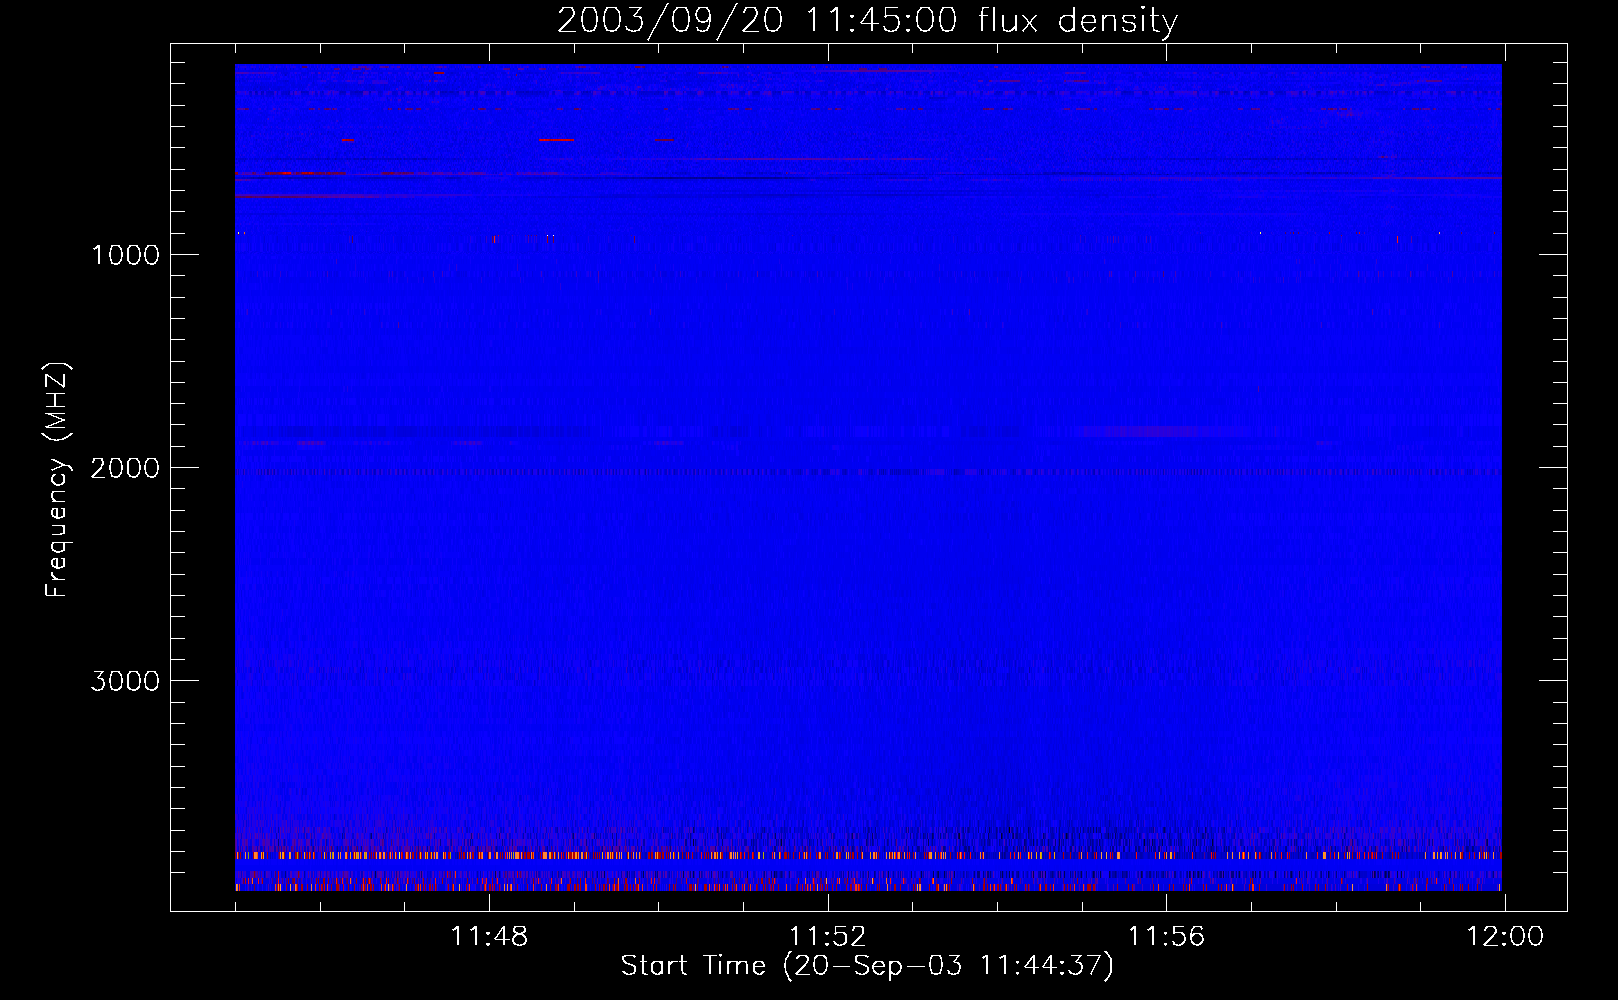Viewport: 1618px width, 1000px height.
Task: Click the 11:56 time tick label
Action: click(x=1166, y=937)
